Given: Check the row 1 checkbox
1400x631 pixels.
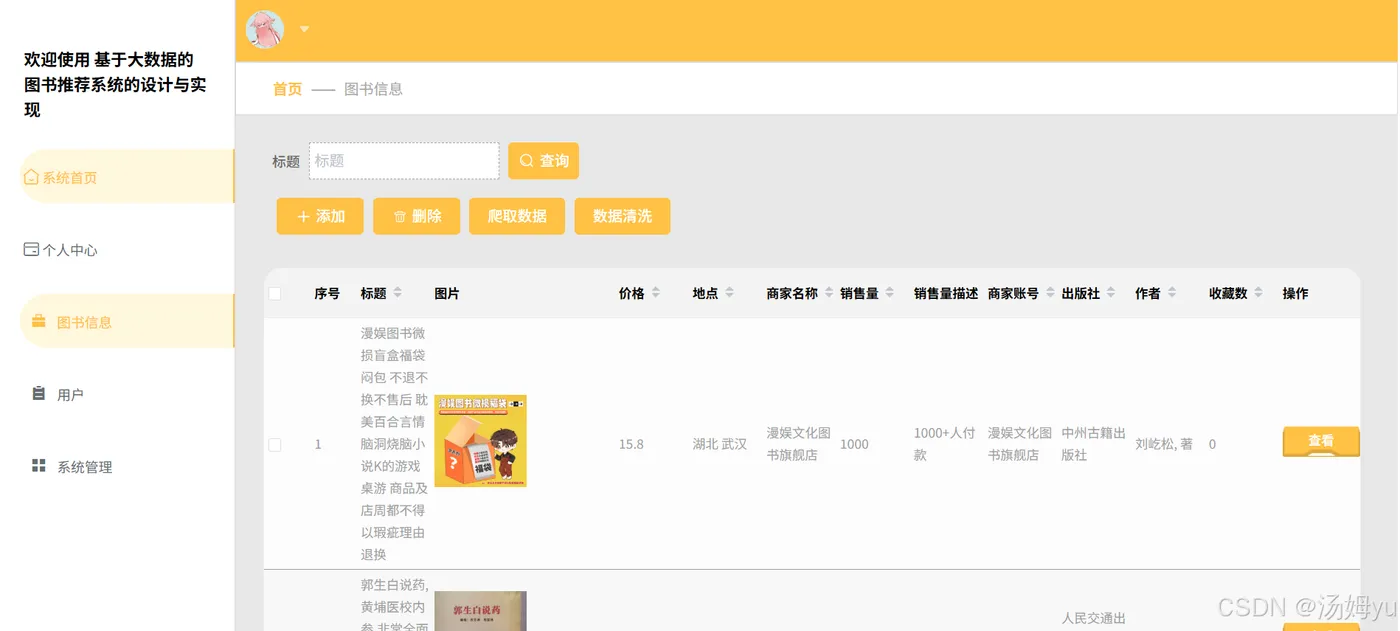Looking at the screenshot, I should (x=275, y=444).
